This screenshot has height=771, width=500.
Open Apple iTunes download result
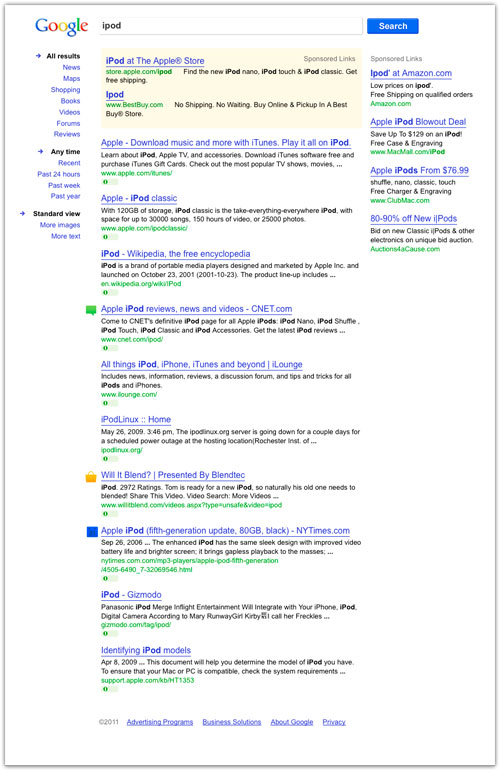click(x=226, y=143)
